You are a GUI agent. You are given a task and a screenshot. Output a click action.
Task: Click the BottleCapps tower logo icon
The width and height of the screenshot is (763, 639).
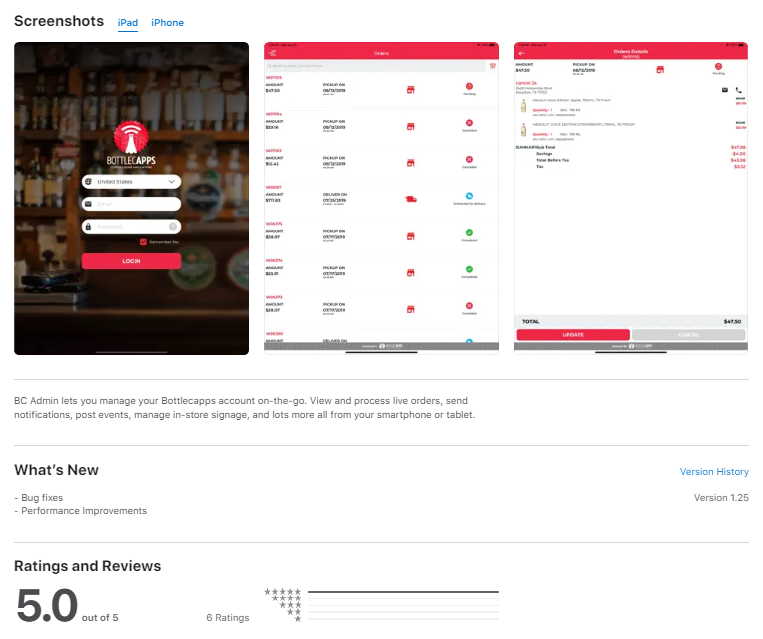131,137
